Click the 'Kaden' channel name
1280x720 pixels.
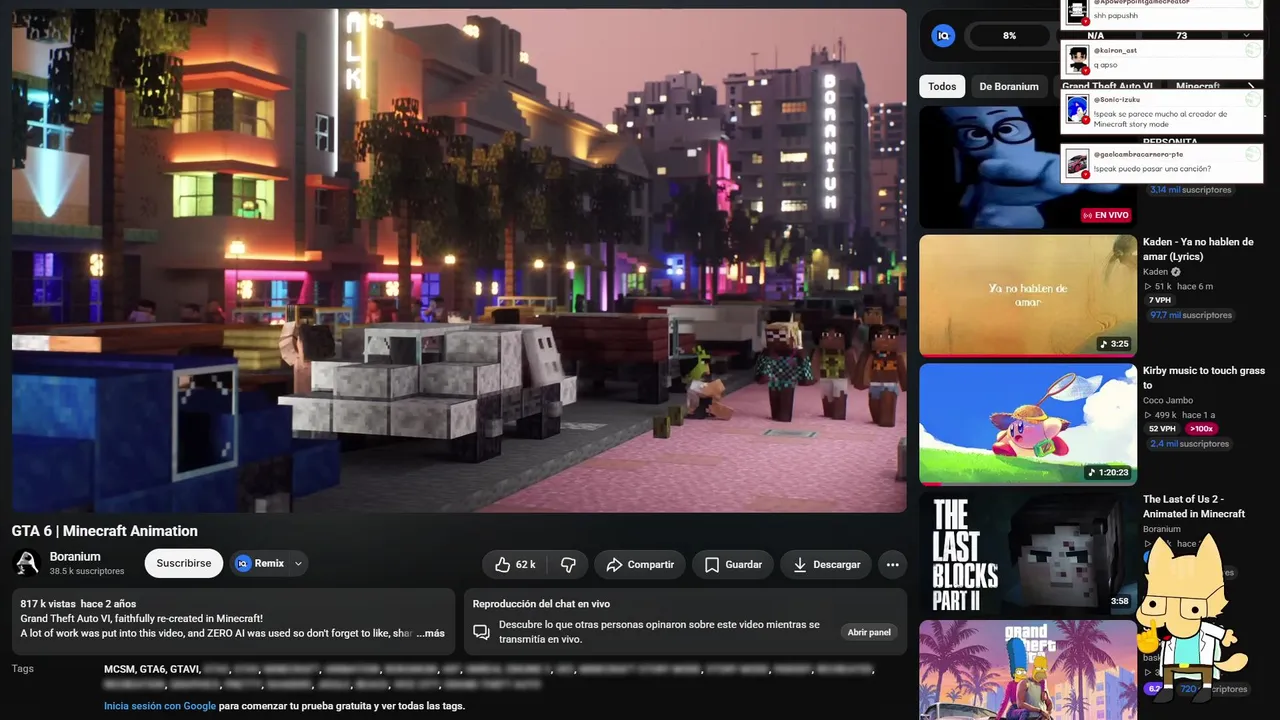(x=1155, y=272)
